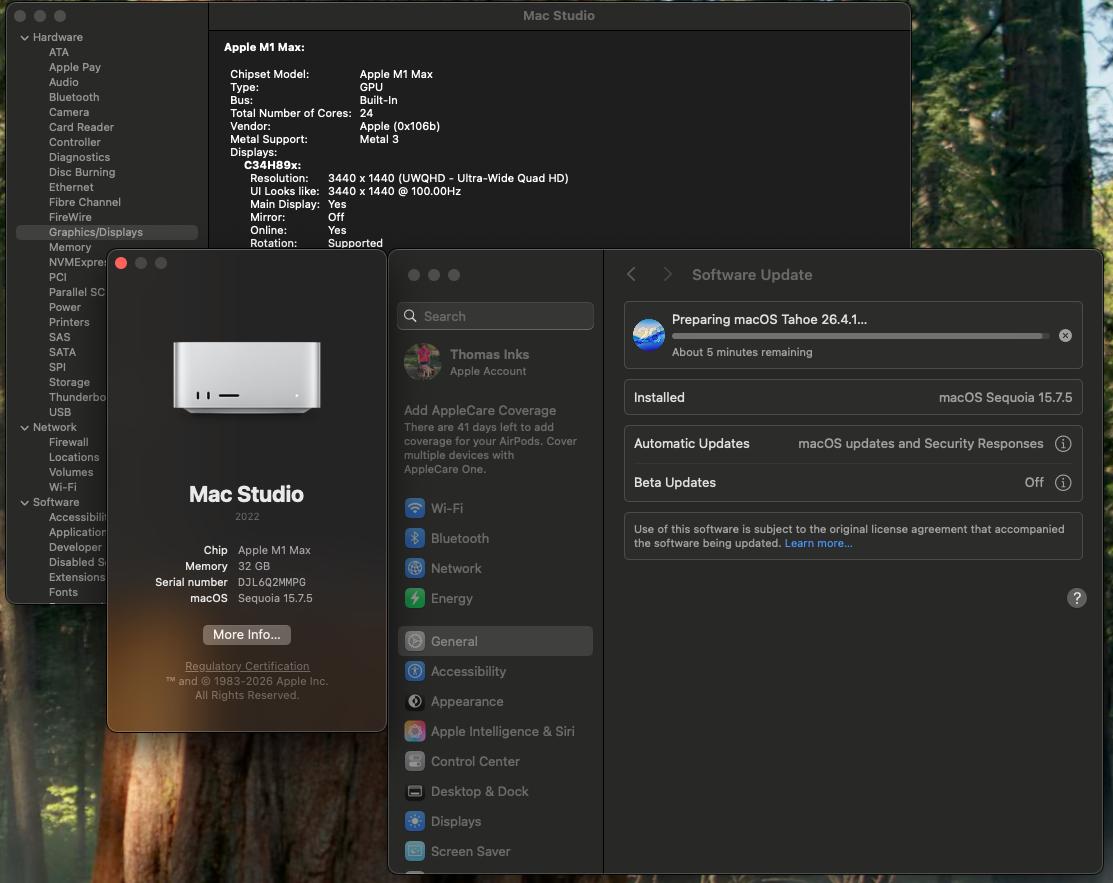Screen dimensions: 1113x883
Task: Select Appearance in settings sidebar
Action: 466,701
